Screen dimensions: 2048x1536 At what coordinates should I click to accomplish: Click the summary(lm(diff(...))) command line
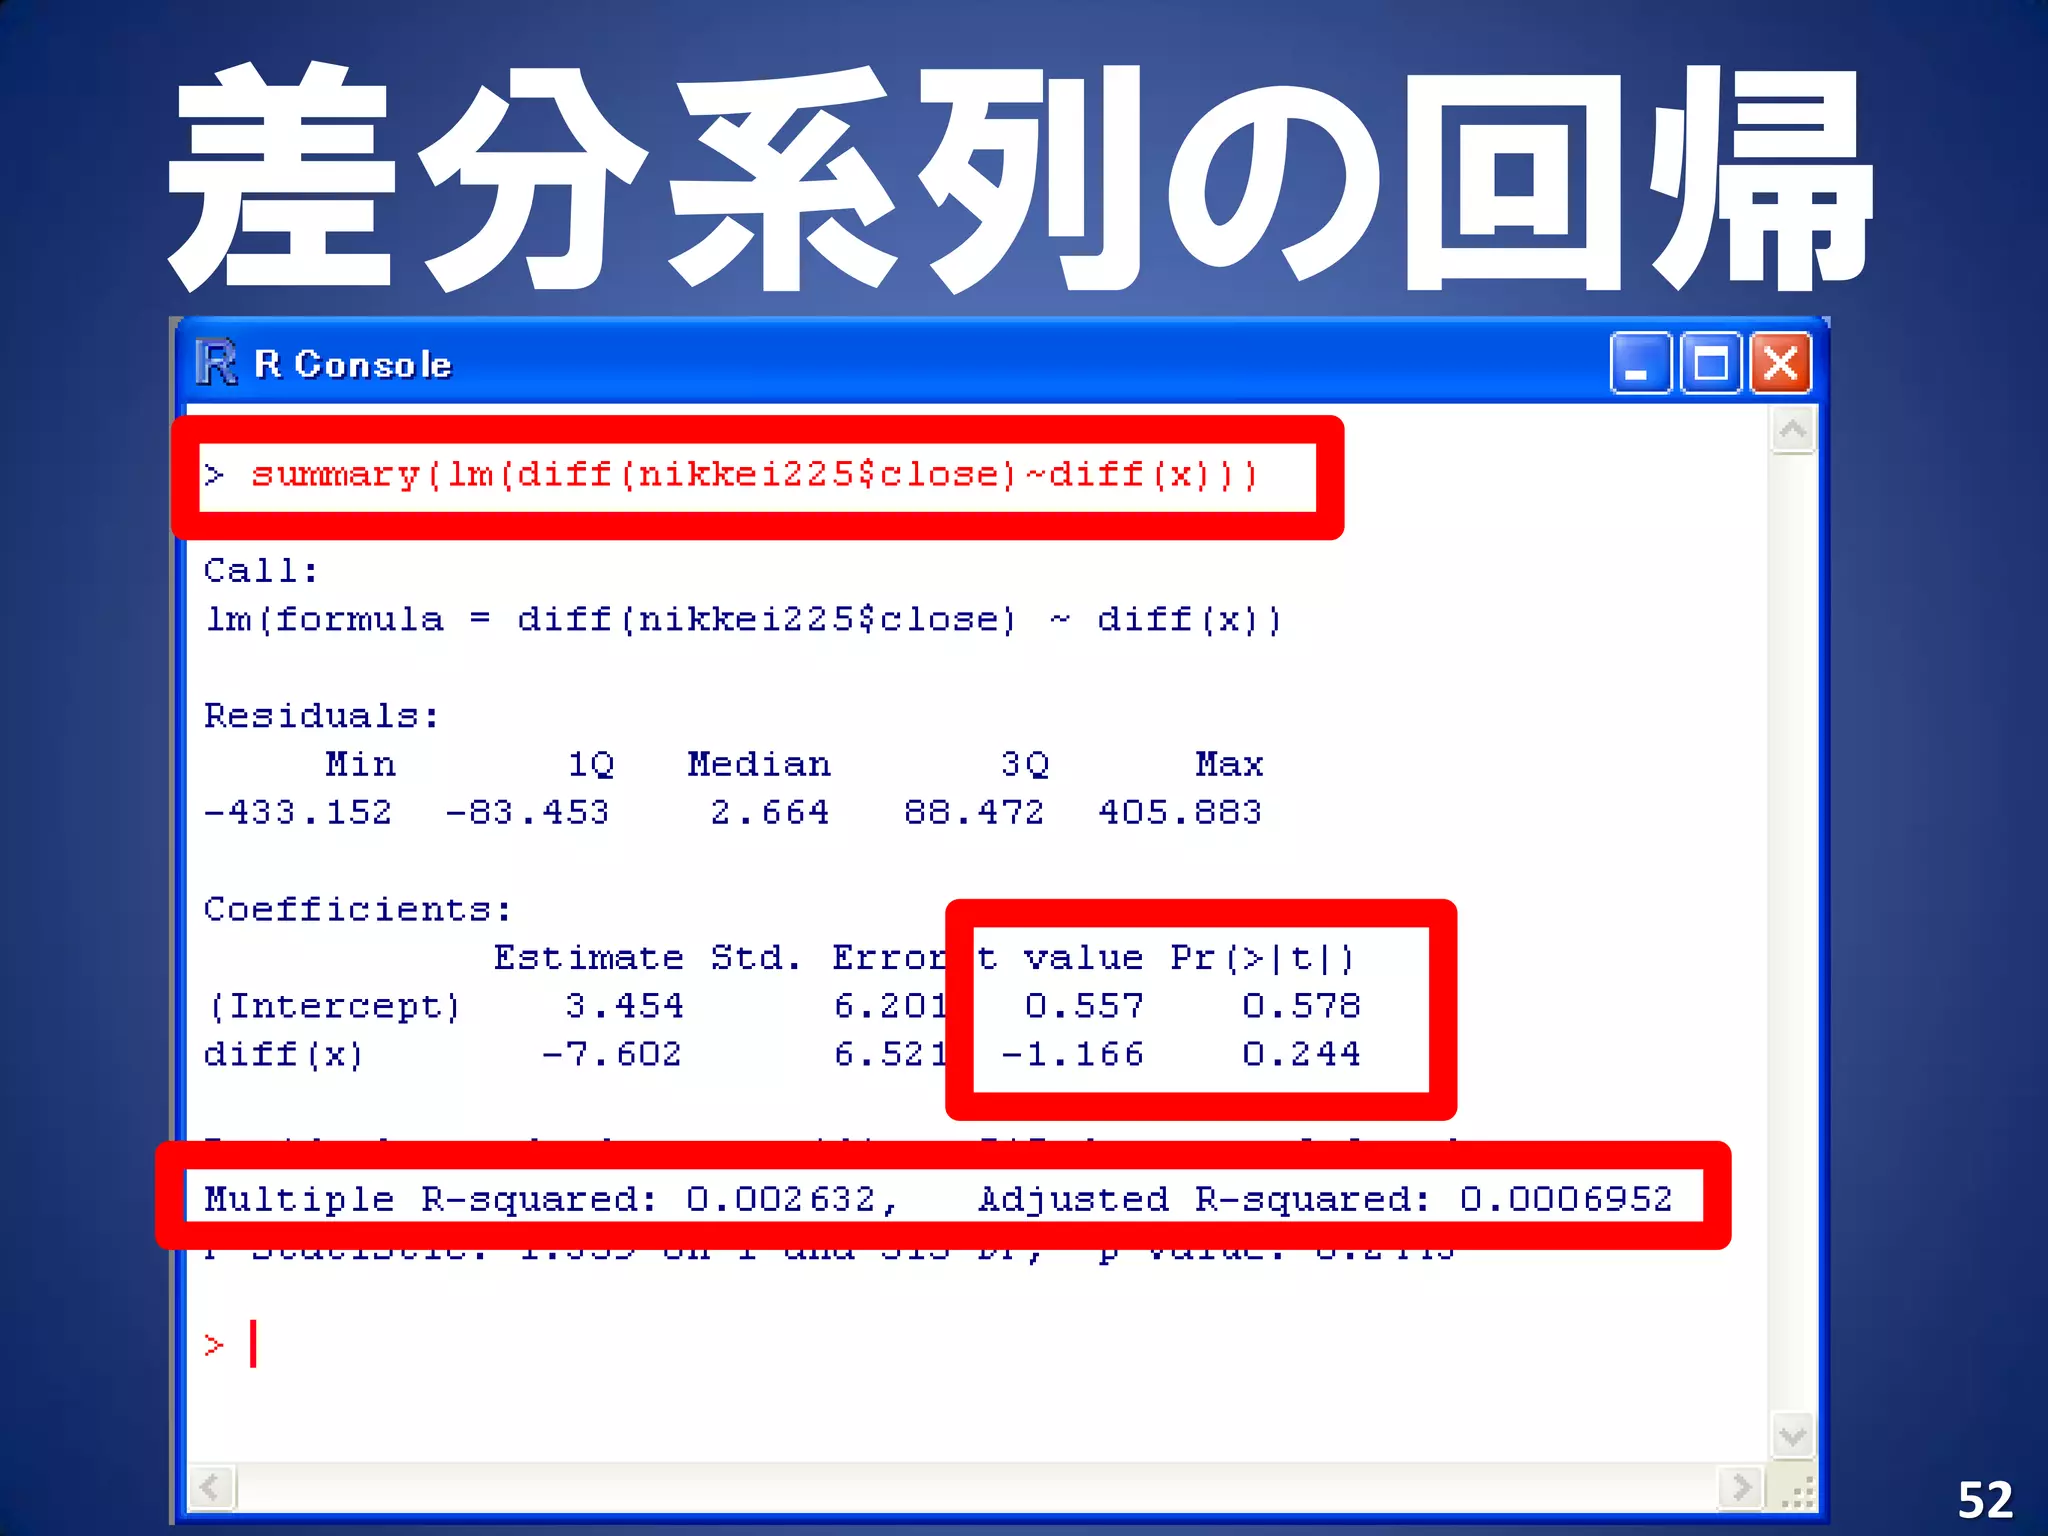click(730, 474)
